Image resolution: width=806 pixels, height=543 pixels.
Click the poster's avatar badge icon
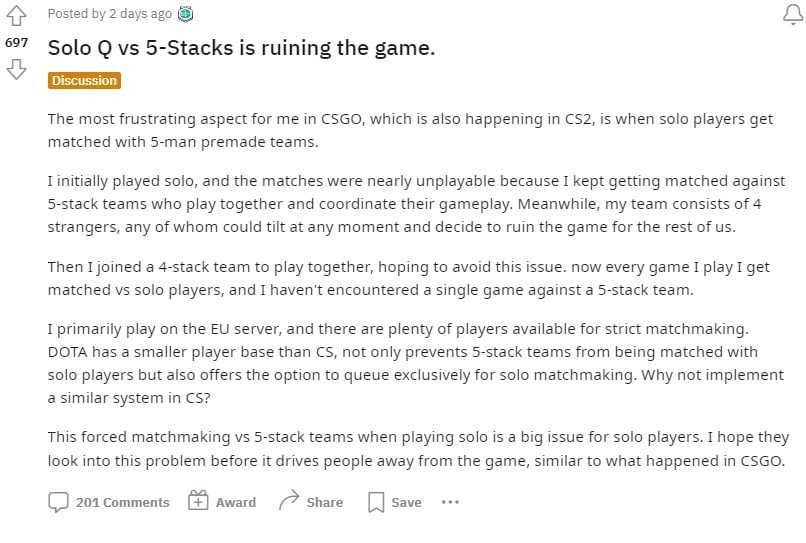pos(185,14)
